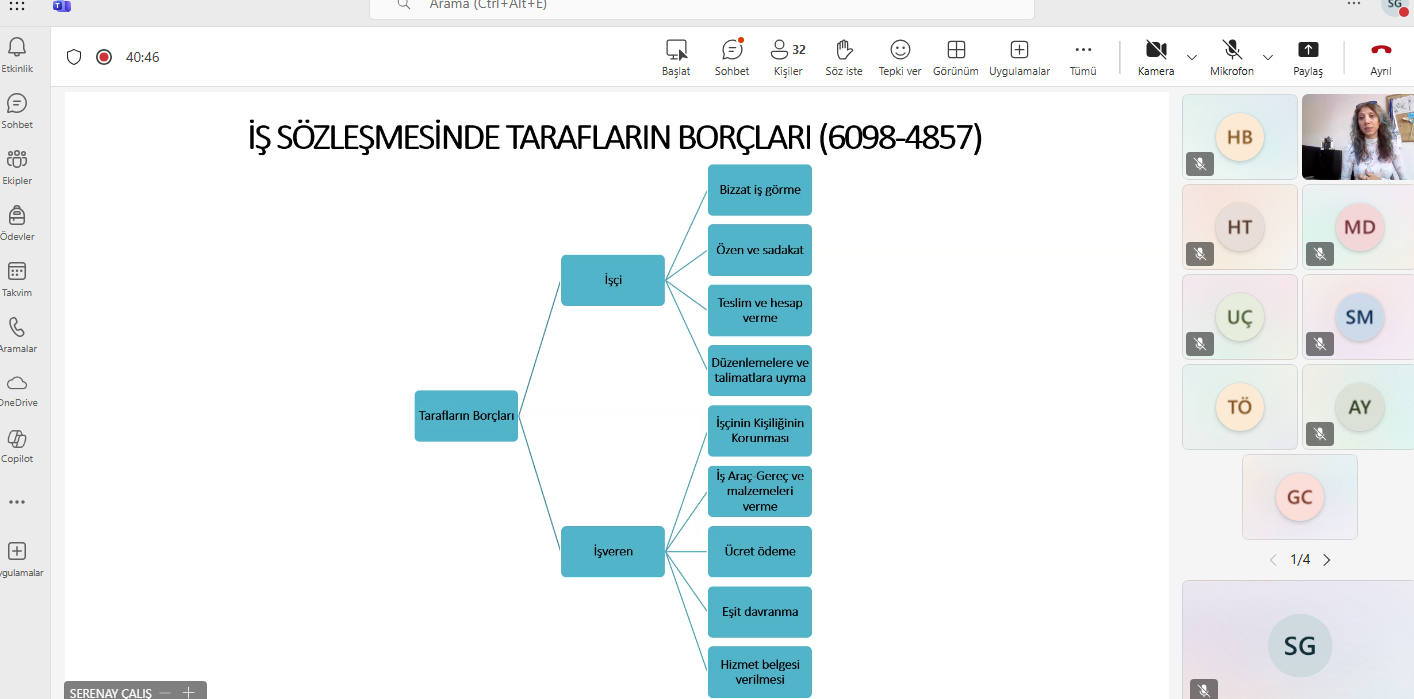Viewport: 1414px width, 699px height.
Task: Open the Görünüm view options
Action: [955, 57]
